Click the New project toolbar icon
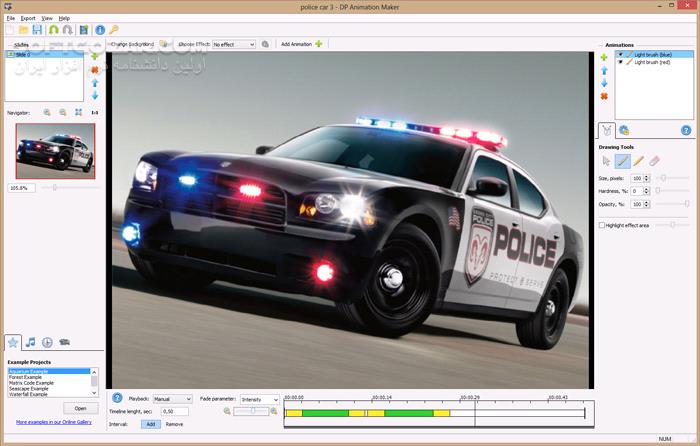This screenshot has width=700, height=446. pyautogui.click(x=10, y=30)
